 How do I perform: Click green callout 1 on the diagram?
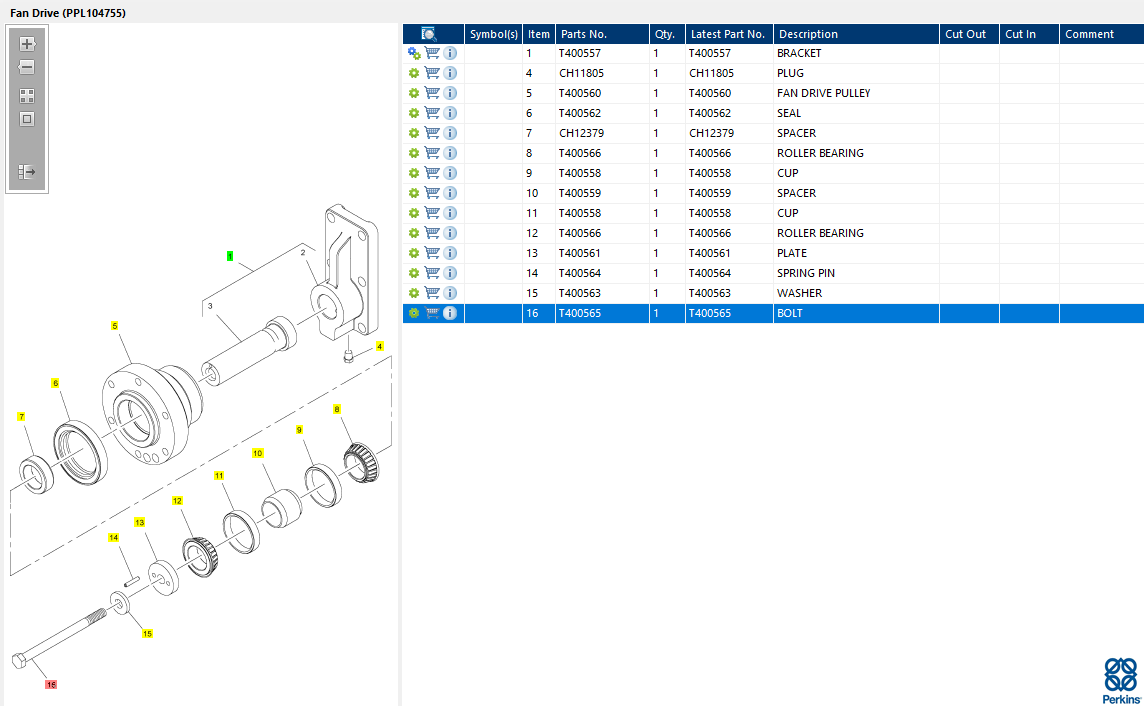click(x=230, y=257)
